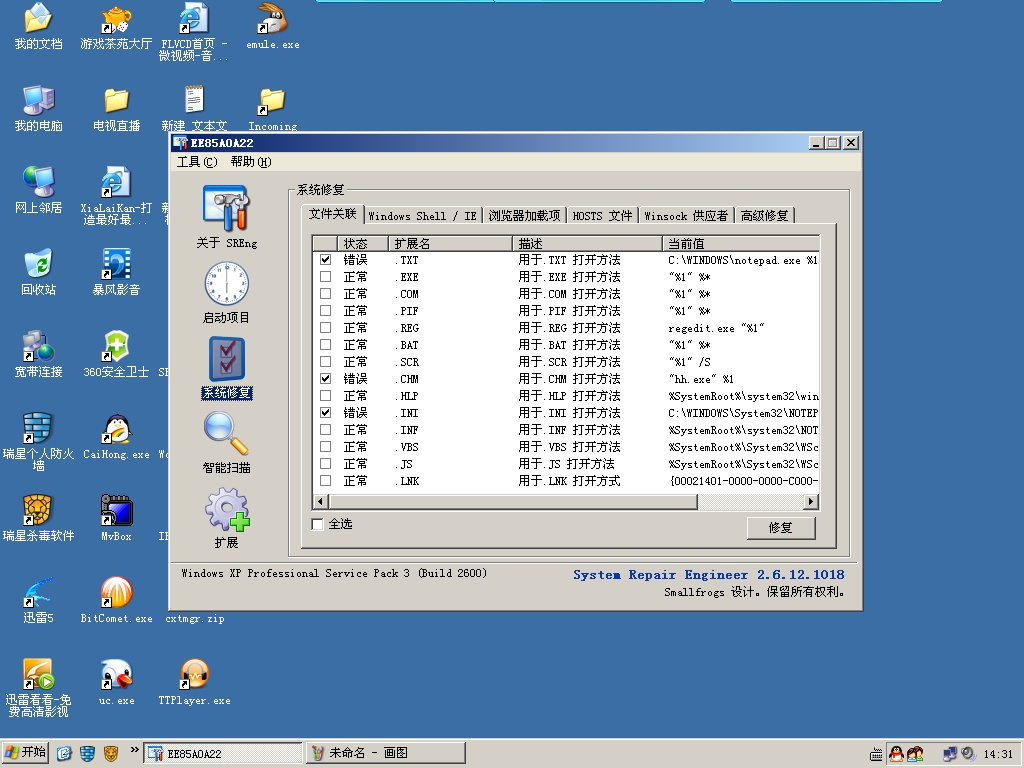The image size is (1024, 768).
Task: Activate EE85A0A22 taskbar button
Action: (223, 753)
